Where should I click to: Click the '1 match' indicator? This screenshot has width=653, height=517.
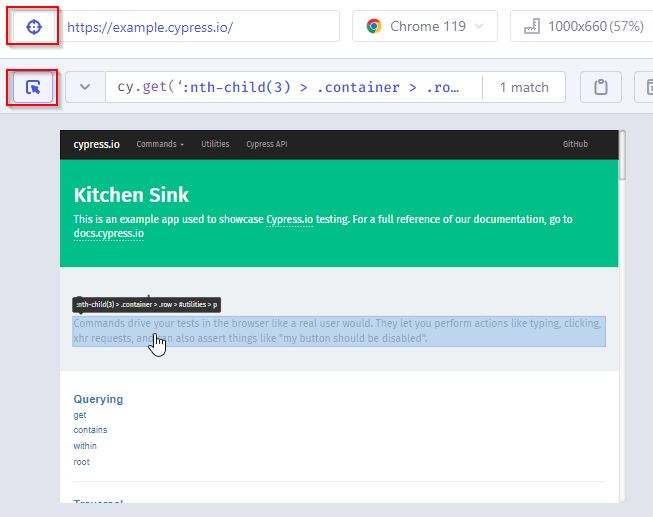524,87
